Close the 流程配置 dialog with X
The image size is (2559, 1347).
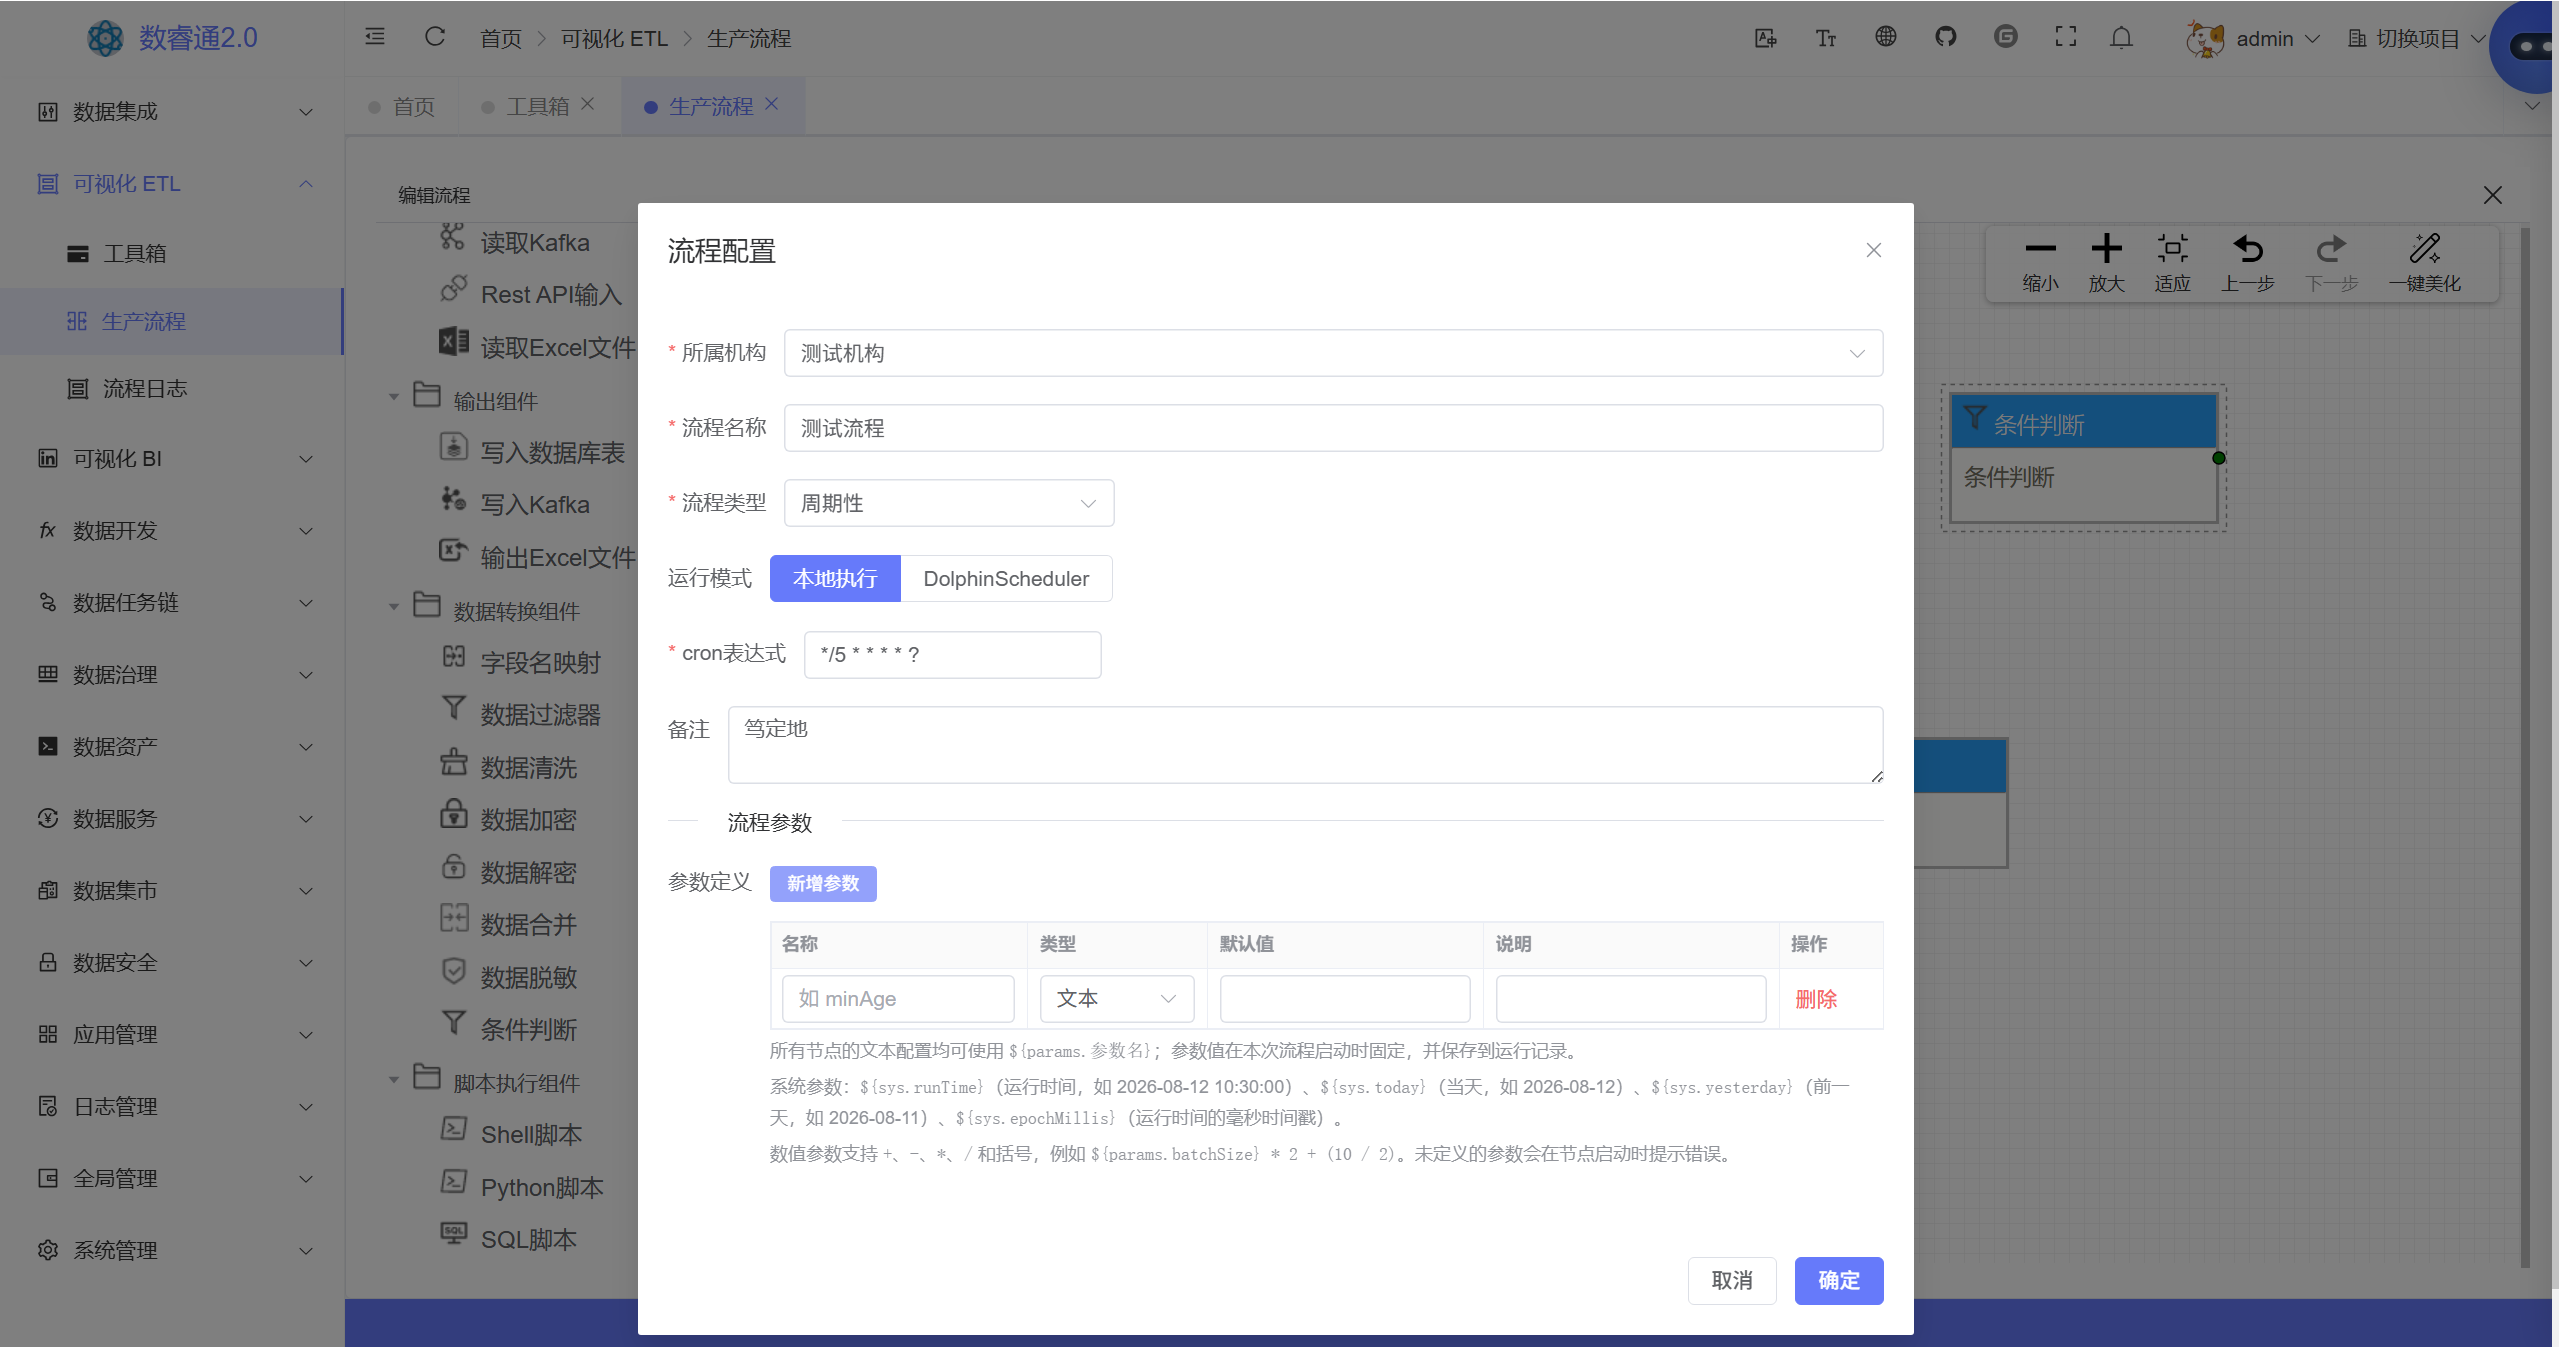click(1873, 250)
